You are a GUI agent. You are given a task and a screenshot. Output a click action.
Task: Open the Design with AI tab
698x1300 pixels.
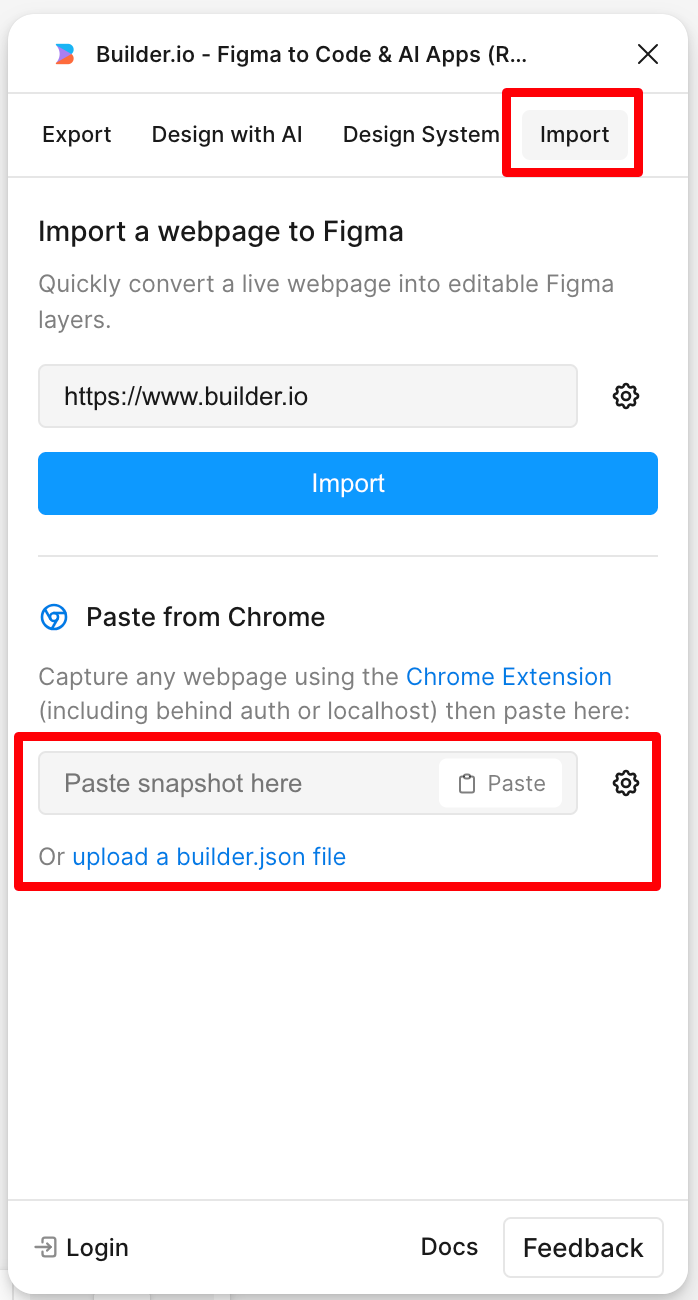(227, 135)
